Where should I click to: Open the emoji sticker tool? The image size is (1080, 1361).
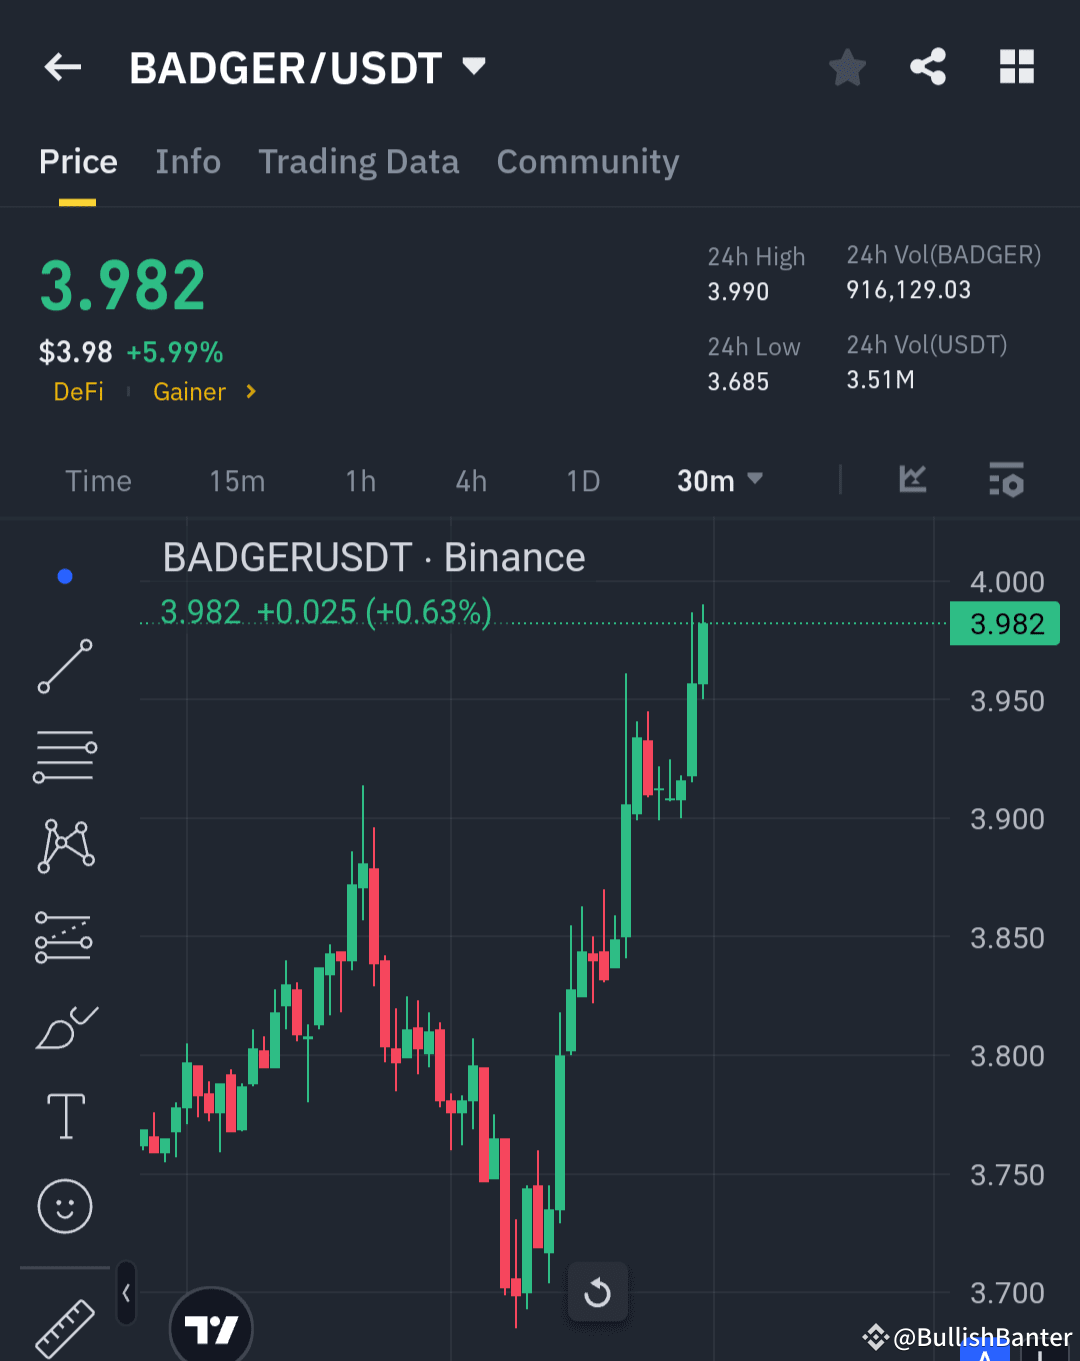(x=64, y=1206)
